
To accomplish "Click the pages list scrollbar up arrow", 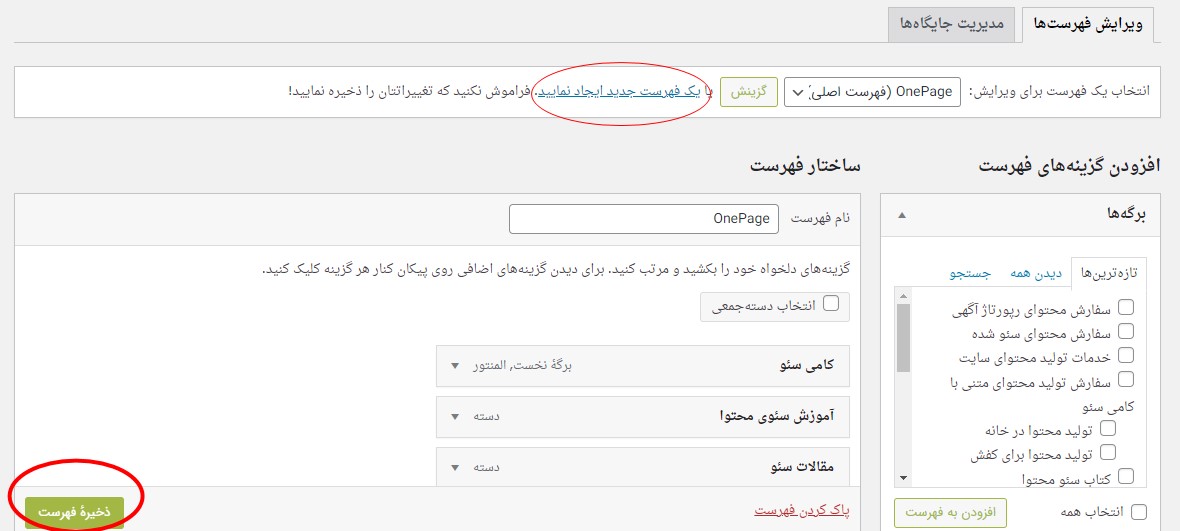I will (x=904, y=296).
